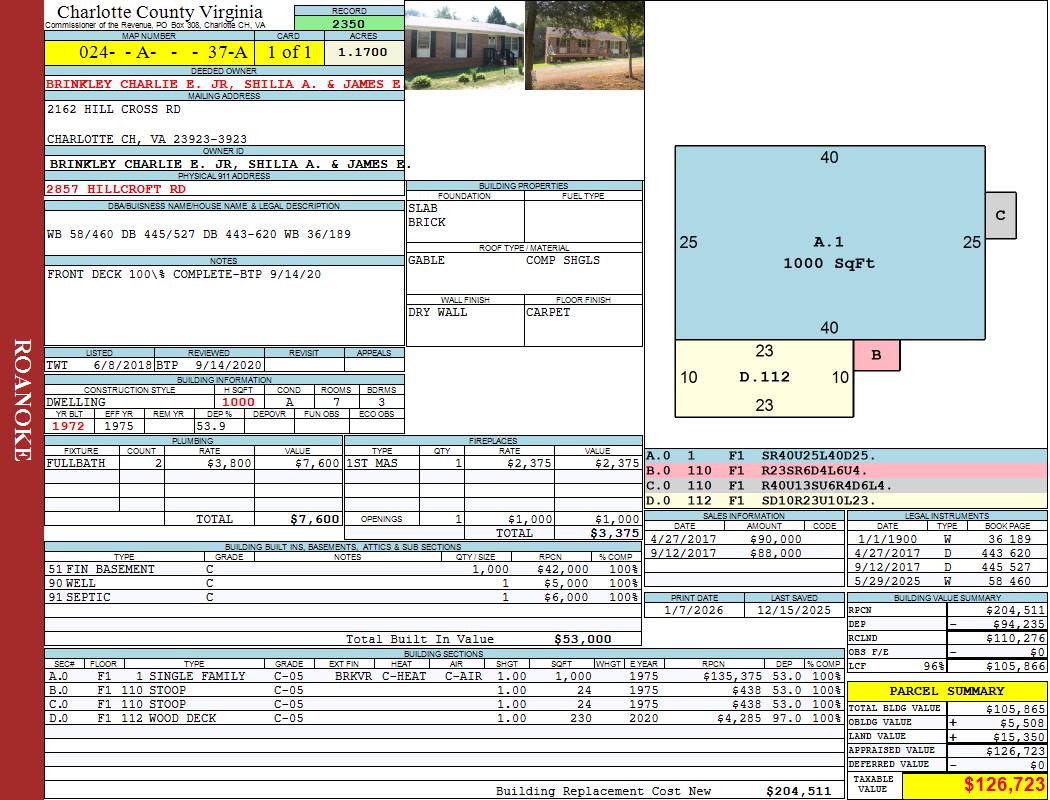Screen dimensions: 1050x800
Task: Select the gray C stoop sketch box
Action: tap(1000, 216)
